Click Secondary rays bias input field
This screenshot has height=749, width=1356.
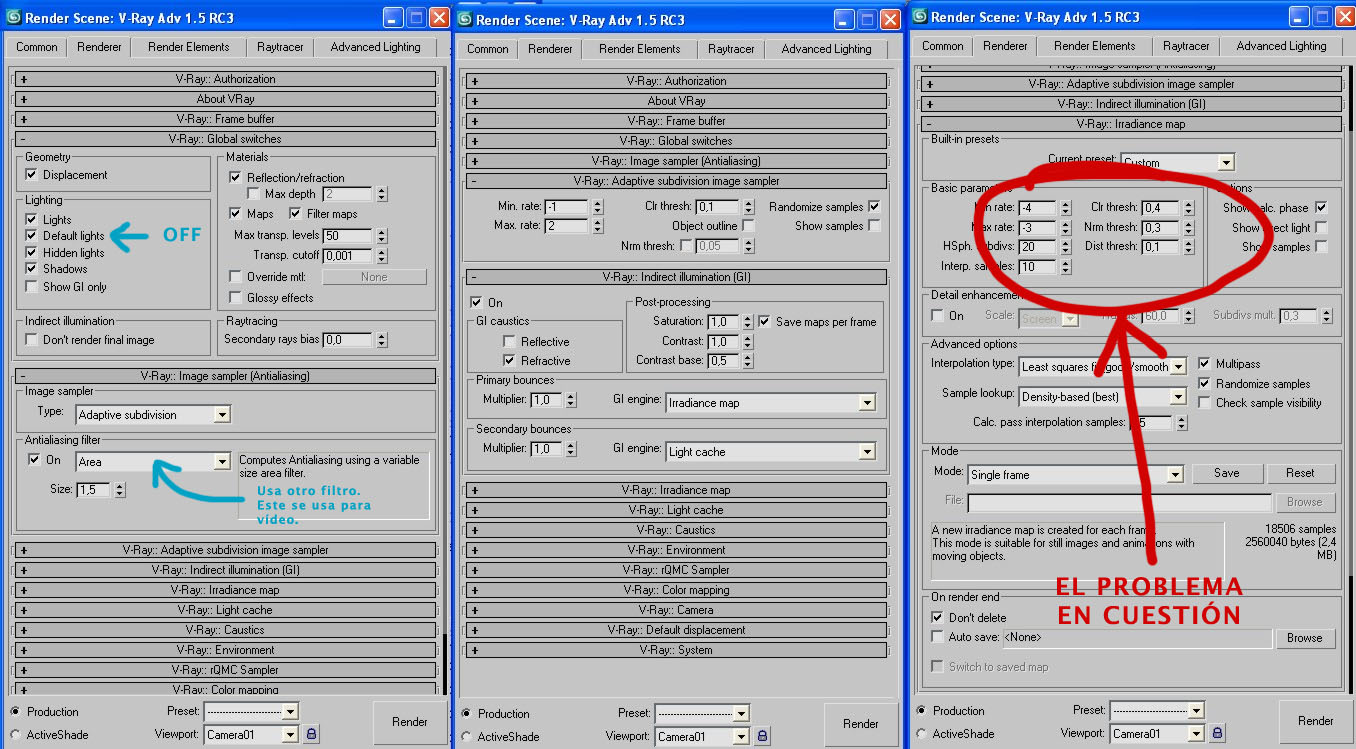click(347, 340)
